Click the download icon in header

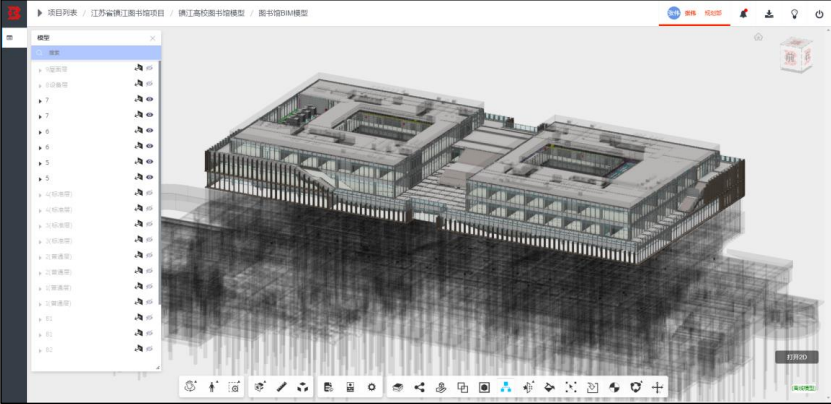pos(769,14)
